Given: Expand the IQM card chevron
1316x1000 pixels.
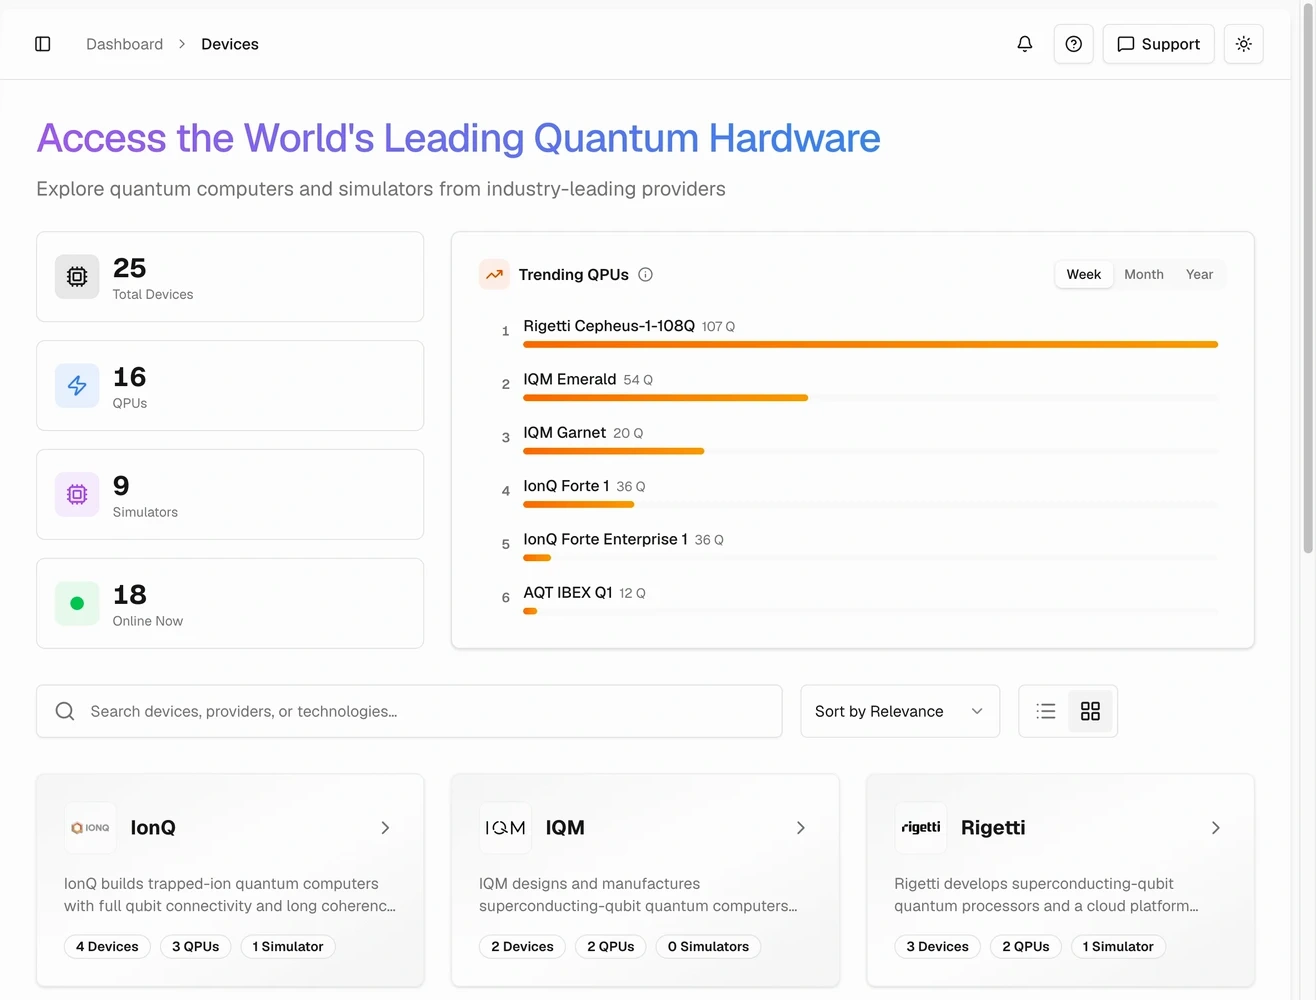Looking at the screenshot, I should click(800, 828).
